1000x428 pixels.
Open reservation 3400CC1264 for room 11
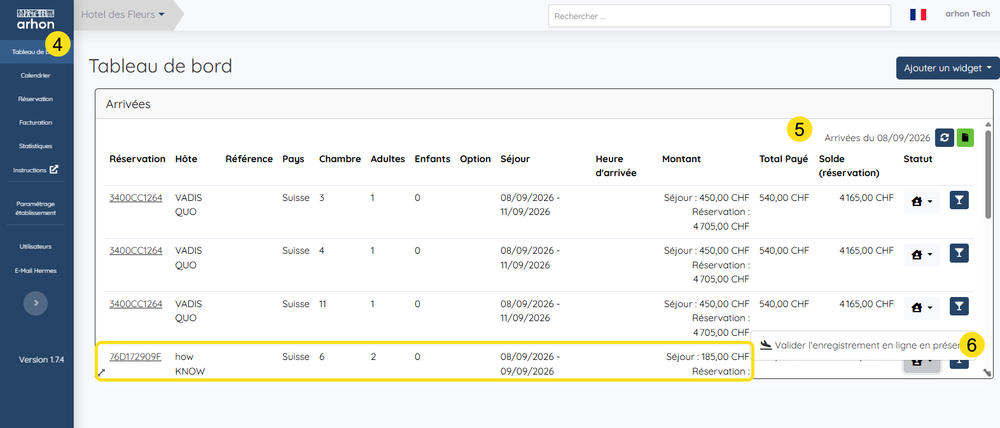[x=136, y=304]
